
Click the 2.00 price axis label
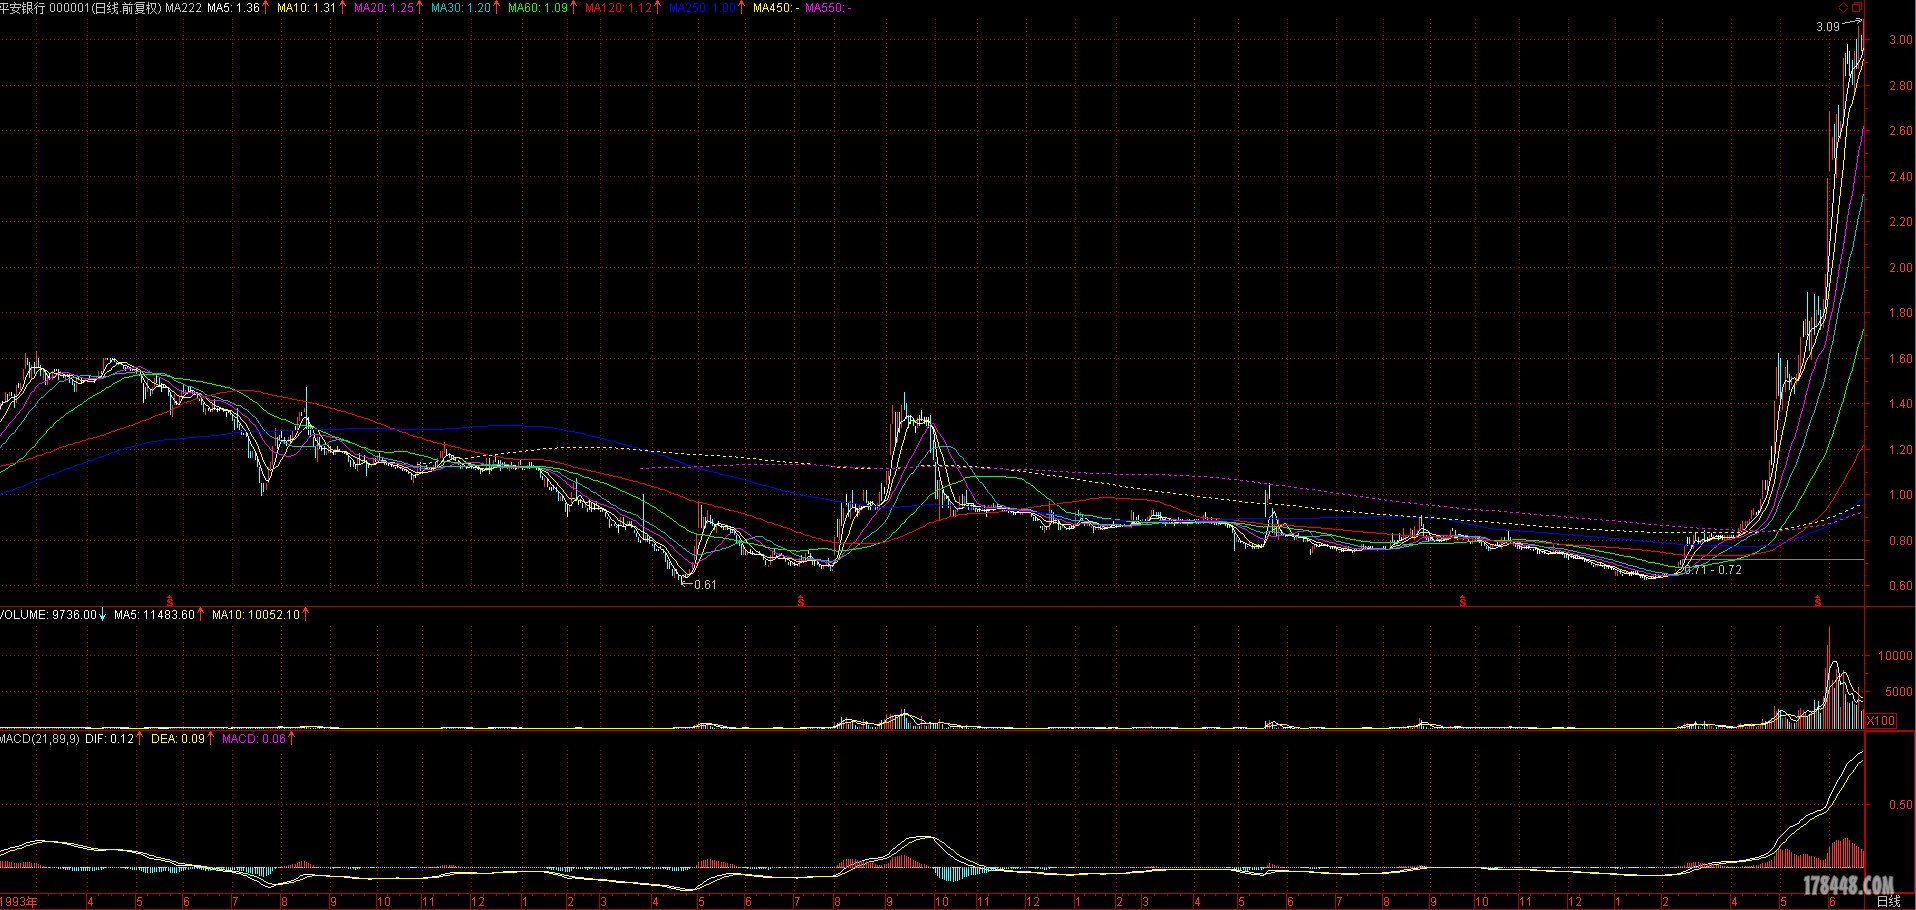pyautogui.click(x=1900, y=268)
